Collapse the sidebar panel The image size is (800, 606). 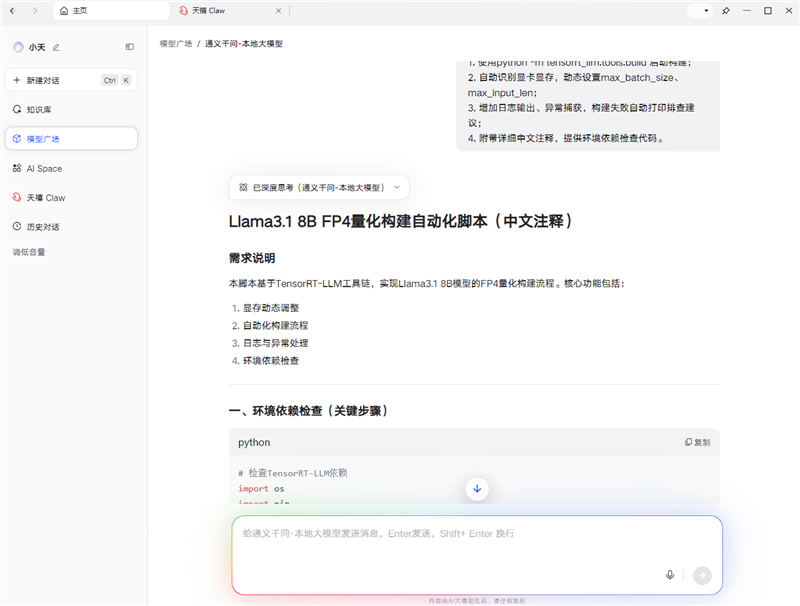130,47
